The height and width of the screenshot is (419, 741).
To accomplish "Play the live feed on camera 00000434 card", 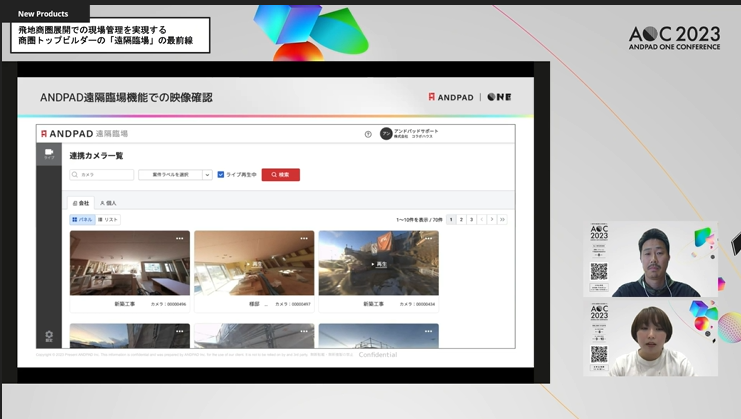I will click(x=379, y=264).
